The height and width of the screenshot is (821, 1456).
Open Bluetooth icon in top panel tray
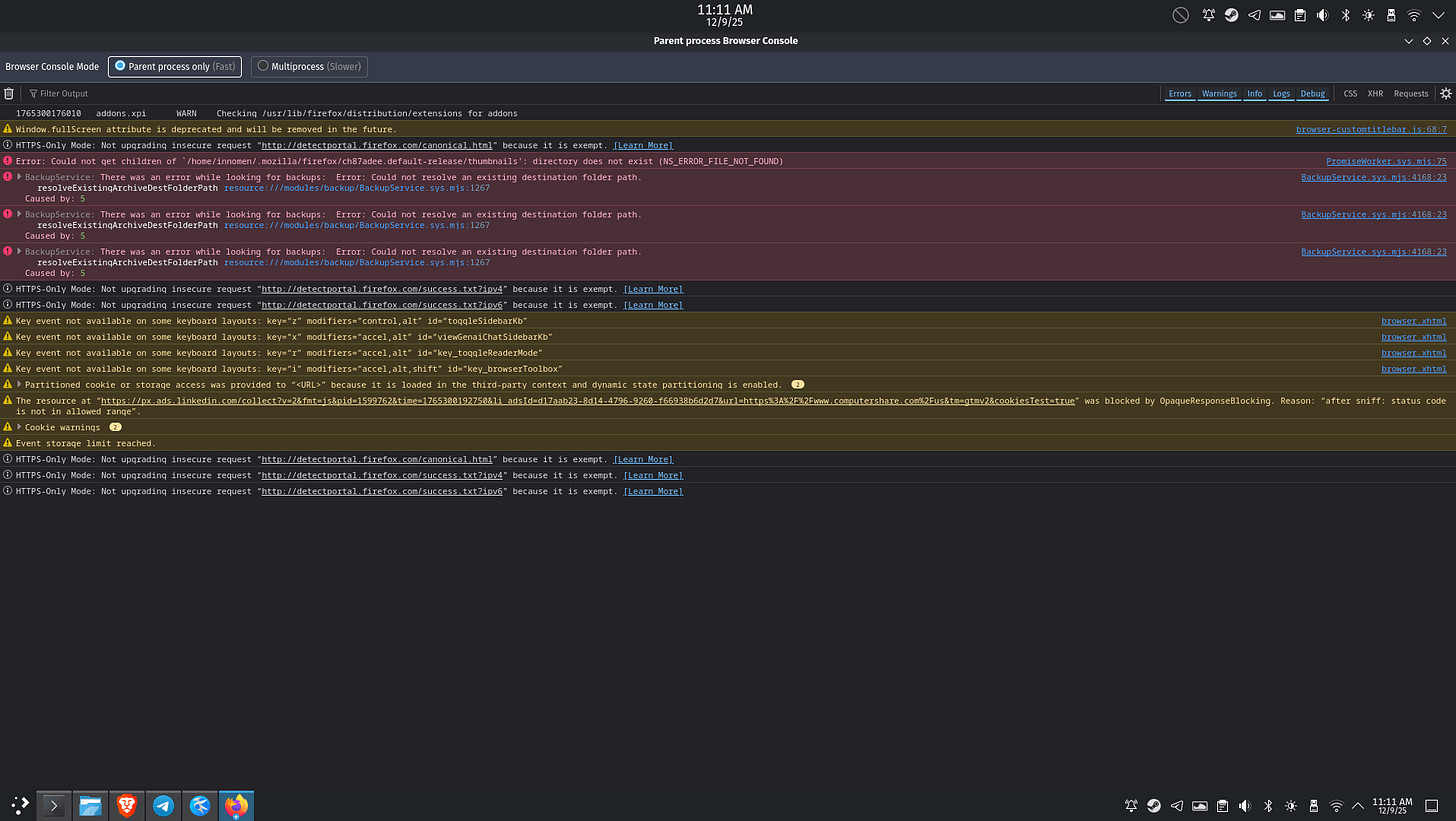click(1346, 15)
